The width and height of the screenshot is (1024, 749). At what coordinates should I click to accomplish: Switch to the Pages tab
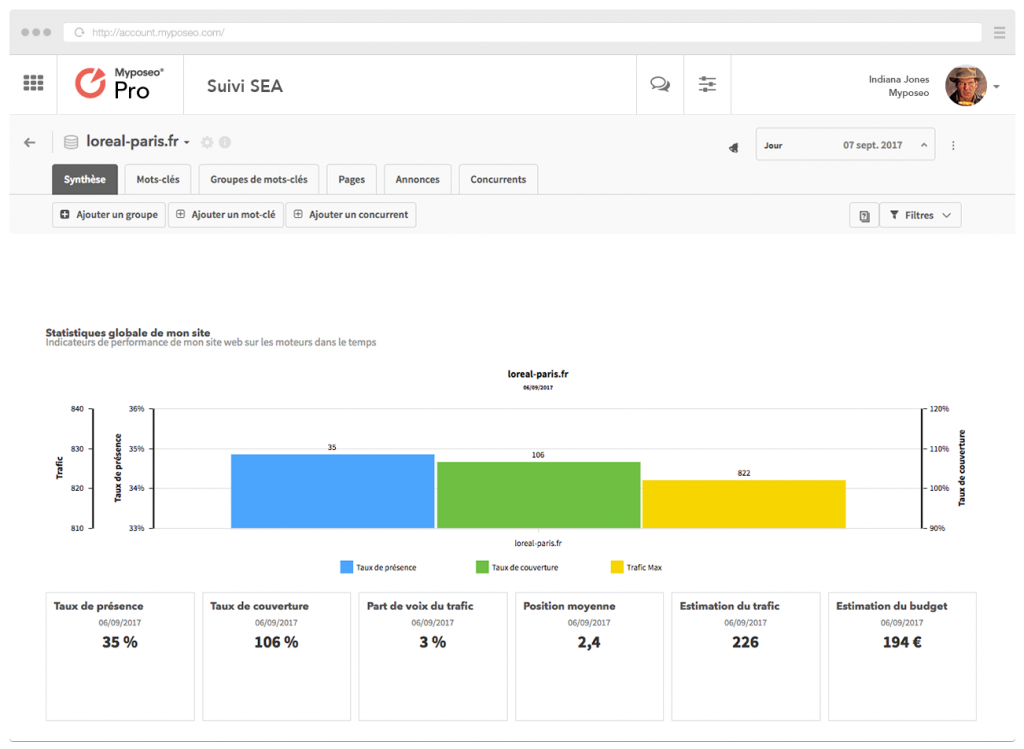click(351, 180)
